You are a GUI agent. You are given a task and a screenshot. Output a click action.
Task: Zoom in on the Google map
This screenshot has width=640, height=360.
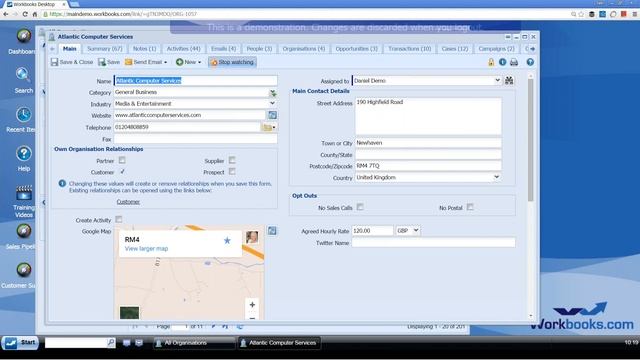(252, 304)
